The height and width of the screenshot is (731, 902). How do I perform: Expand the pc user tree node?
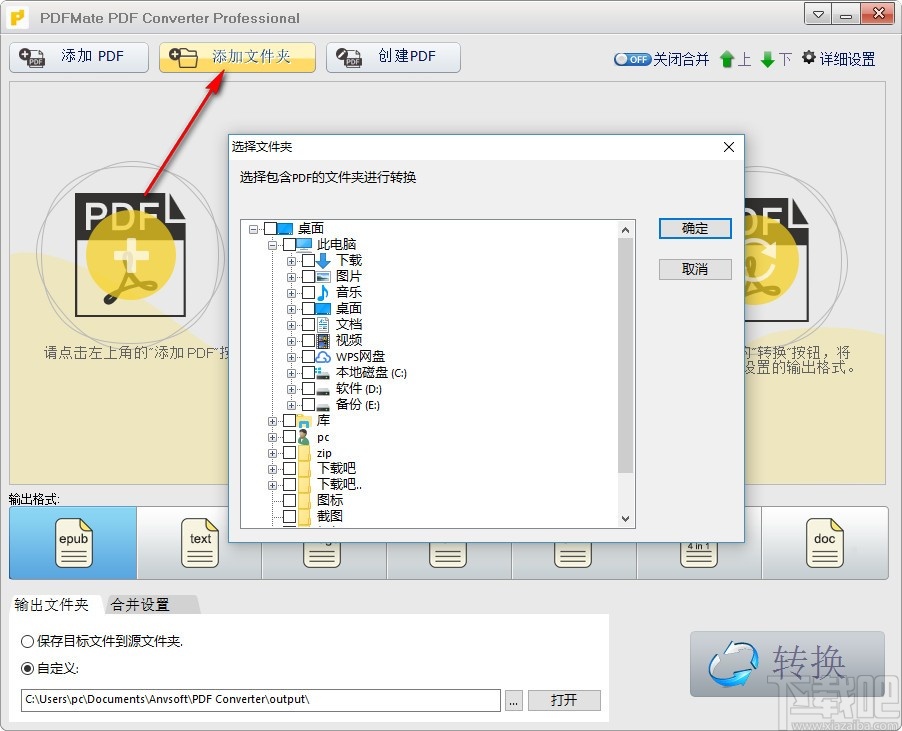[272, 438]
